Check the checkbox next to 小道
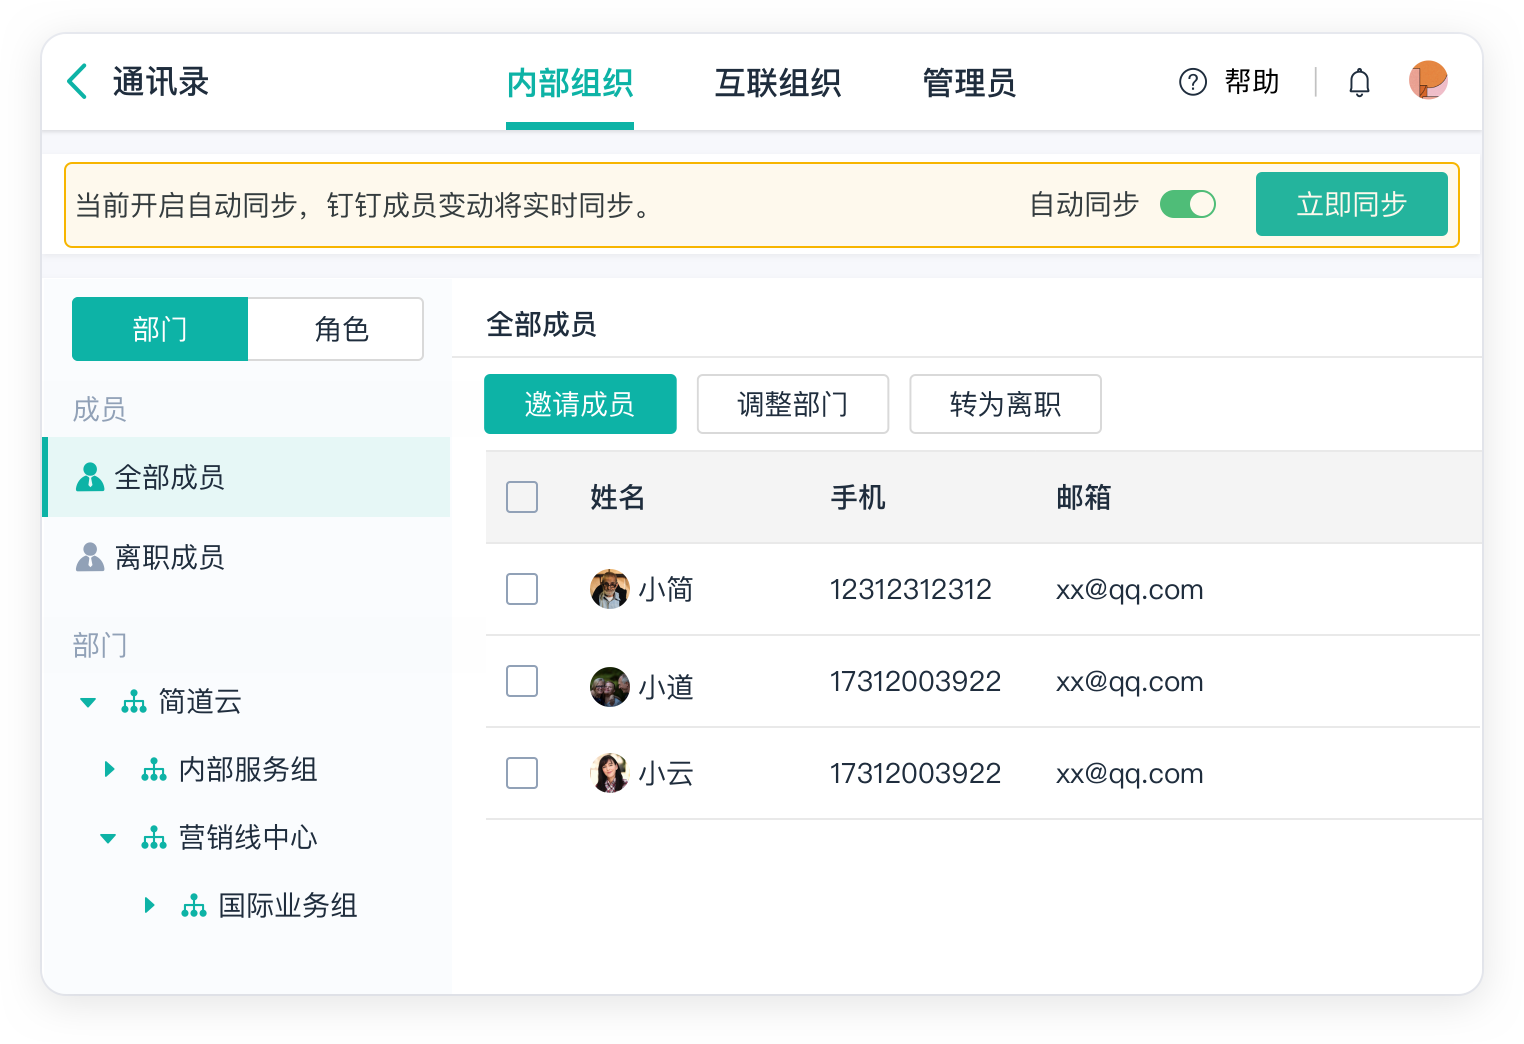The width and height of the screenshot is (1524, 1044). coord(521,681)
